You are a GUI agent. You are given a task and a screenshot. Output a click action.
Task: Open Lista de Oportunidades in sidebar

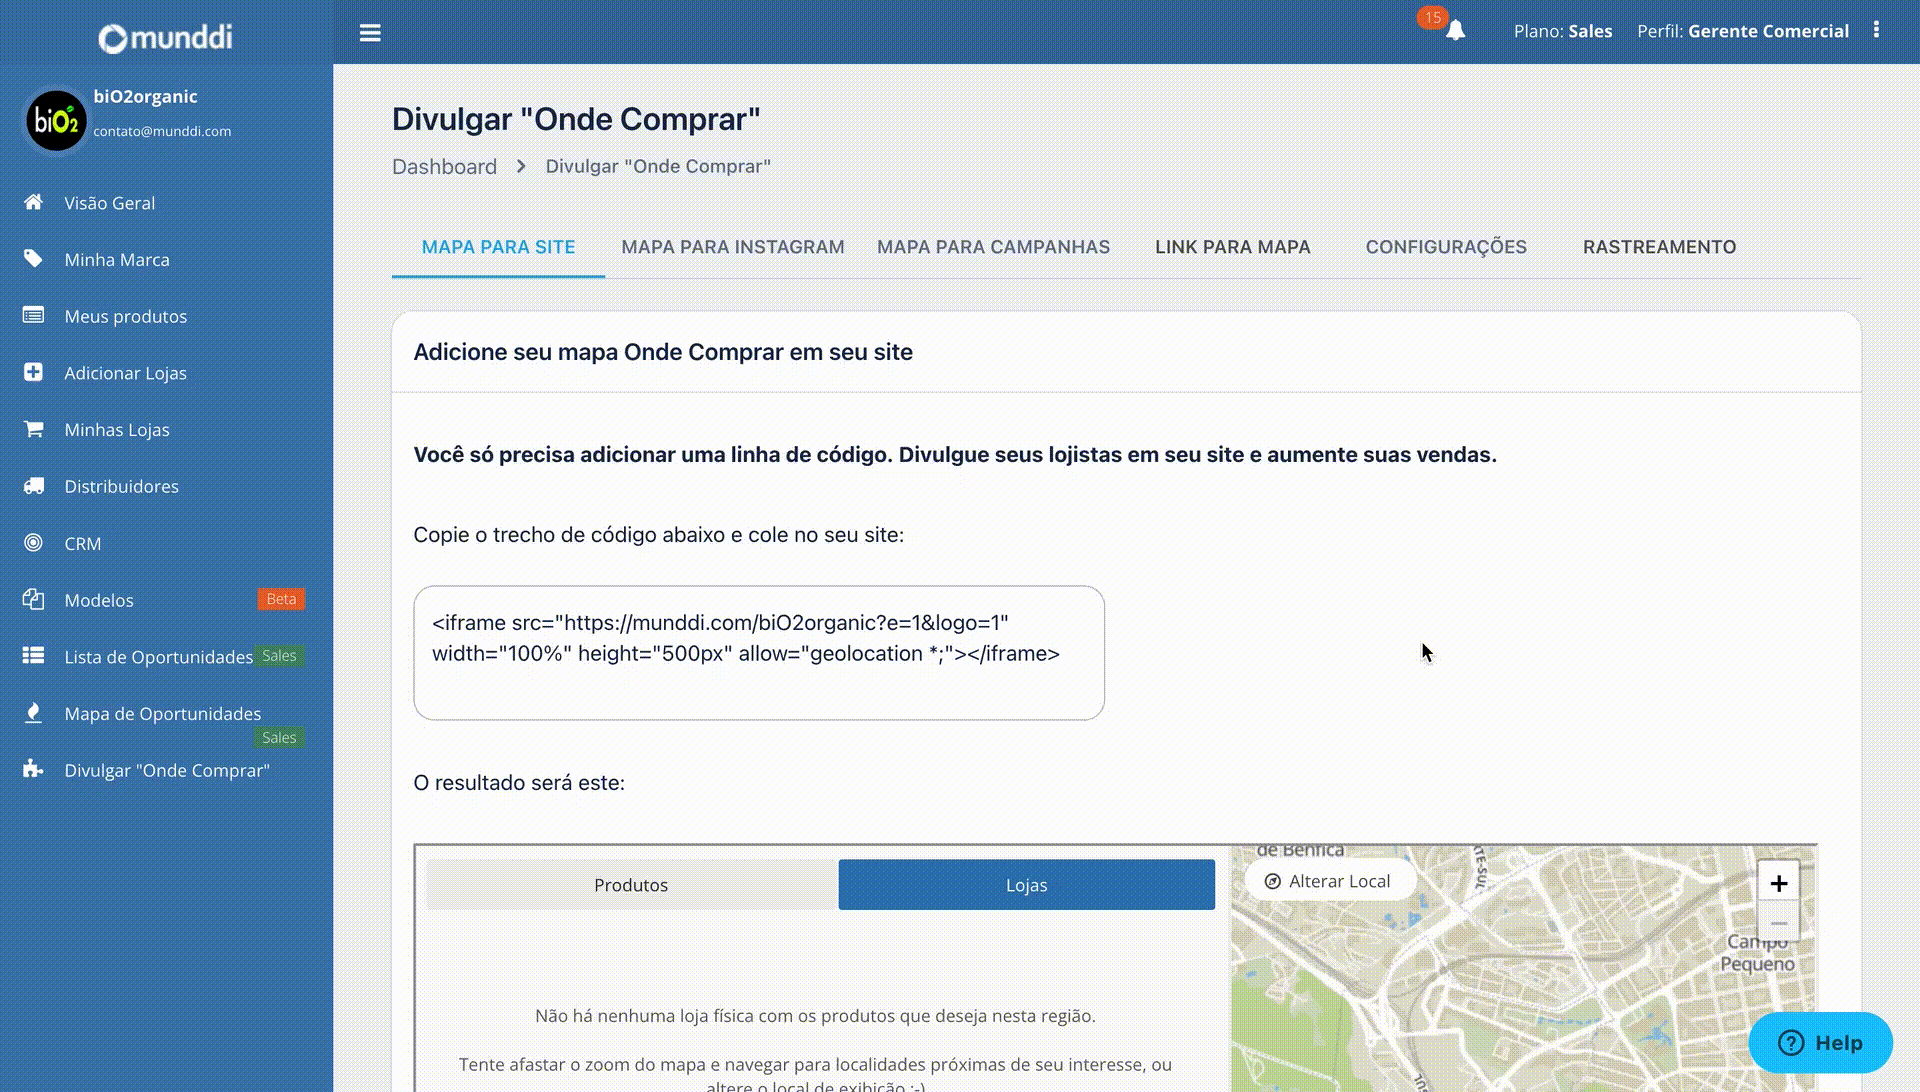(158, 657)
